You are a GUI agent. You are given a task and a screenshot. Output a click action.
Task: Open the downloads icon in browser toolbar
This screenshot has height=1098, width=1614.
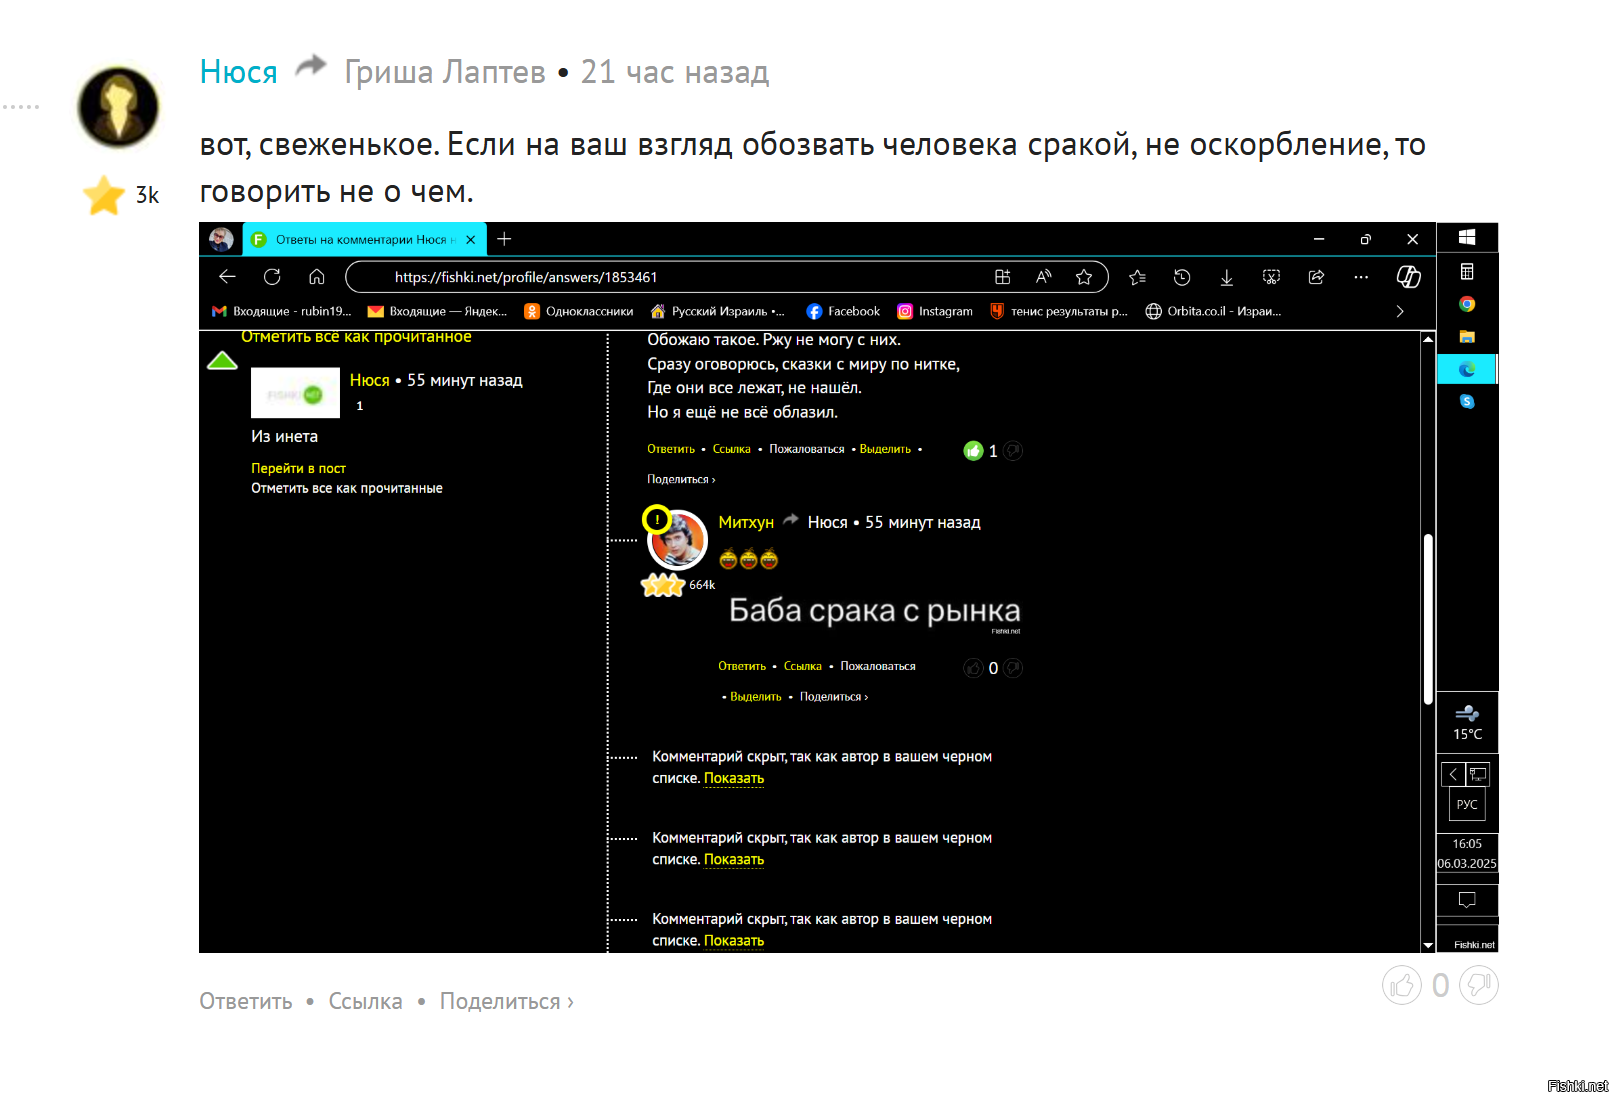(x=1227, y=277)
